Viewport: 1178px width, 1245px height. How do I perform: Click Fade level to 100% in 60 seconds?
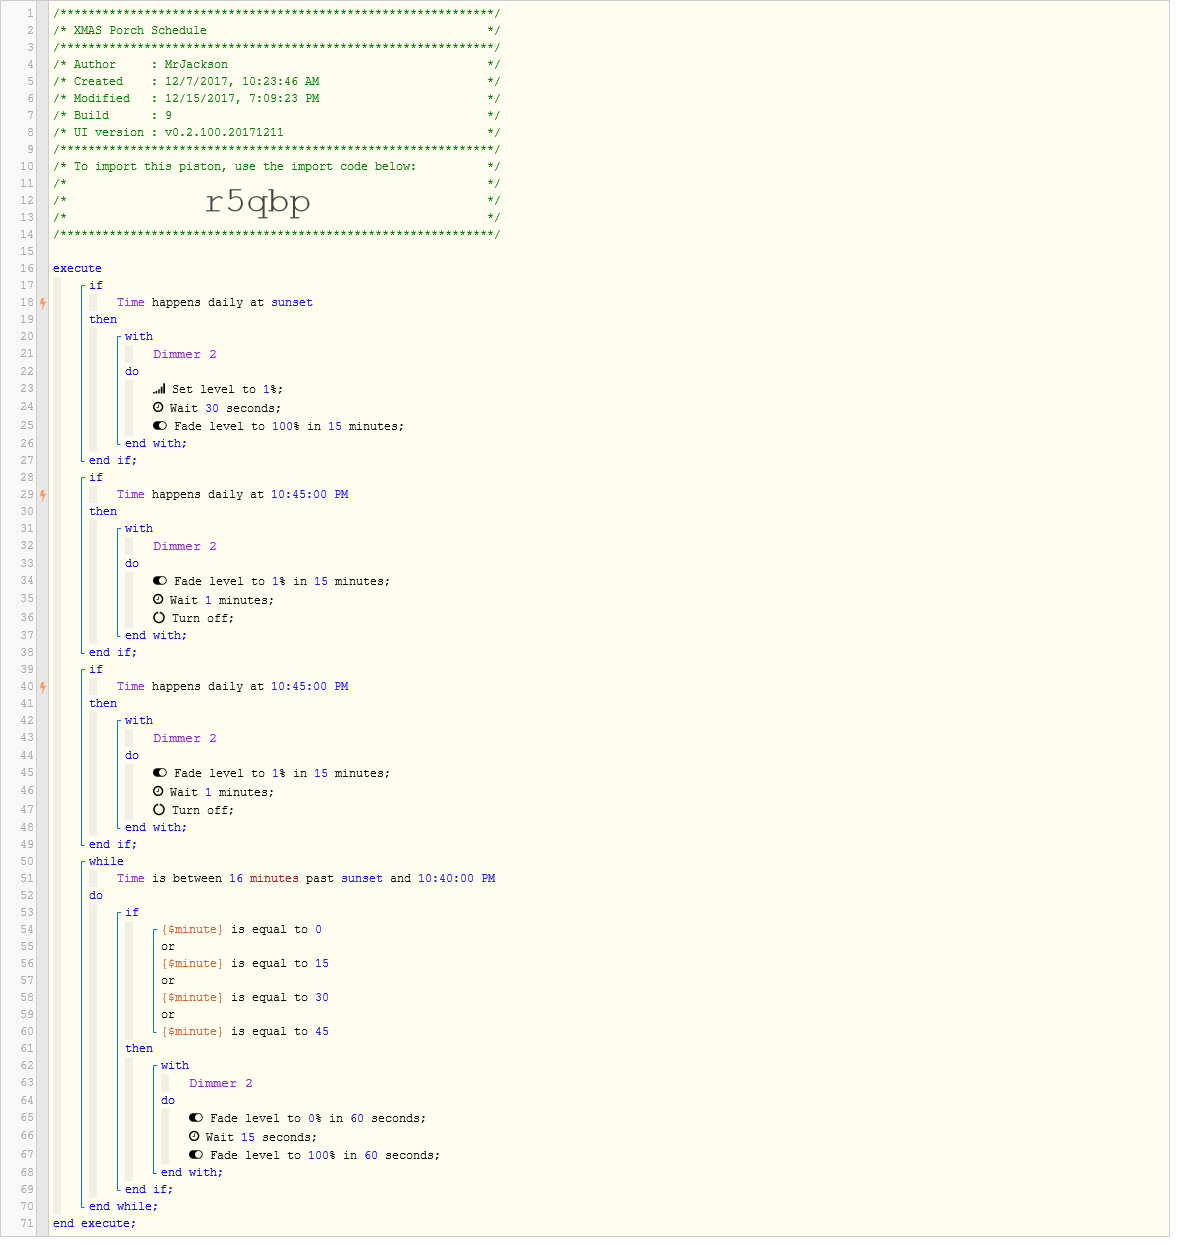pos(325,1155)
